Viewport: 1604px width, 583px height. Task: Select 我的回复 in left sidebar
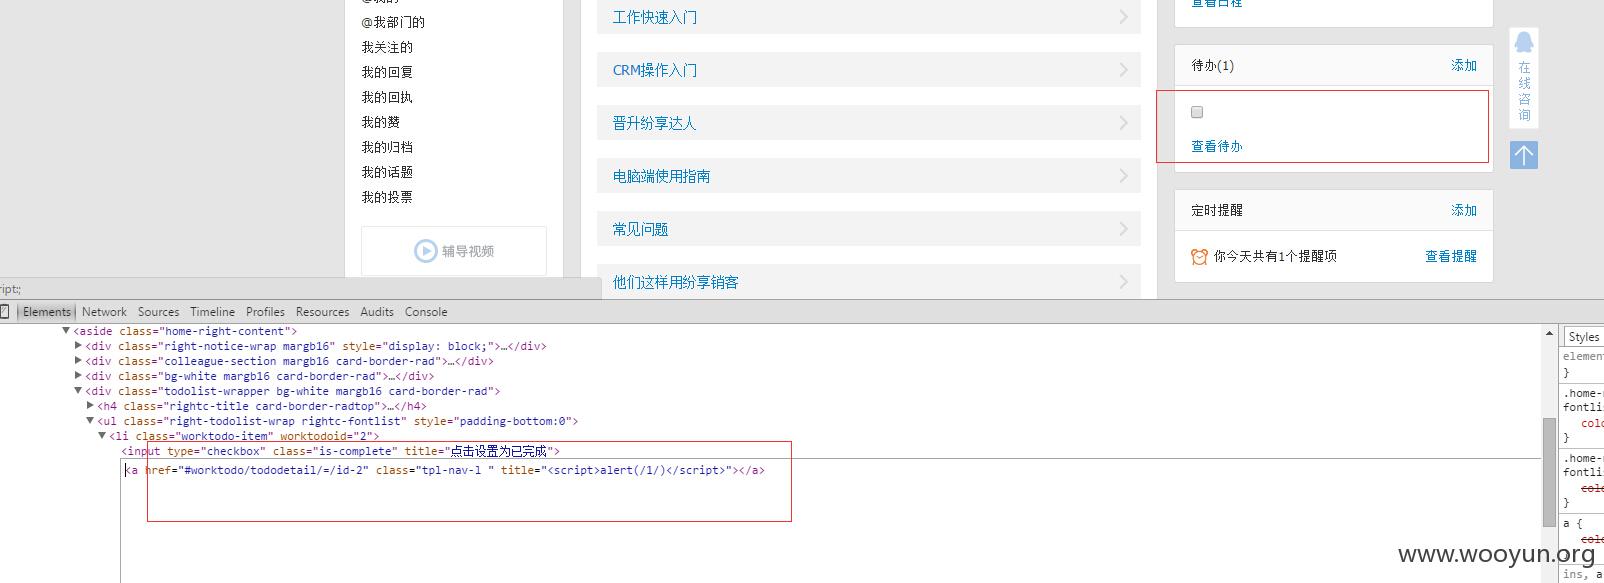387,72
